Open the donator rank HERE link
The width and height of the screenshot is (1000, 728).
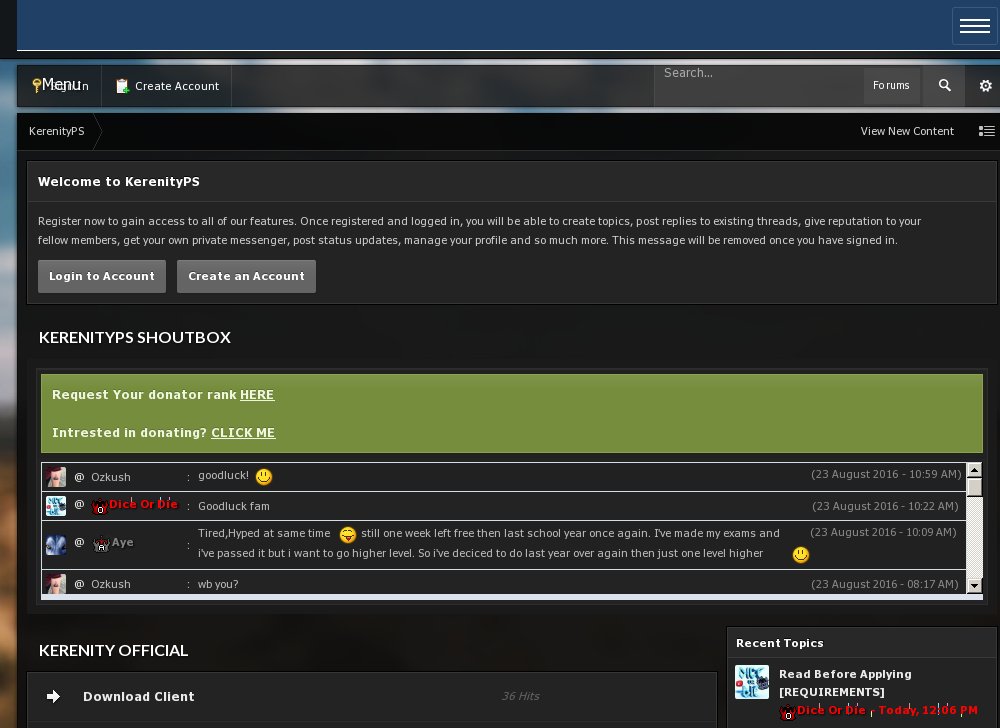(x=257, y=395)
